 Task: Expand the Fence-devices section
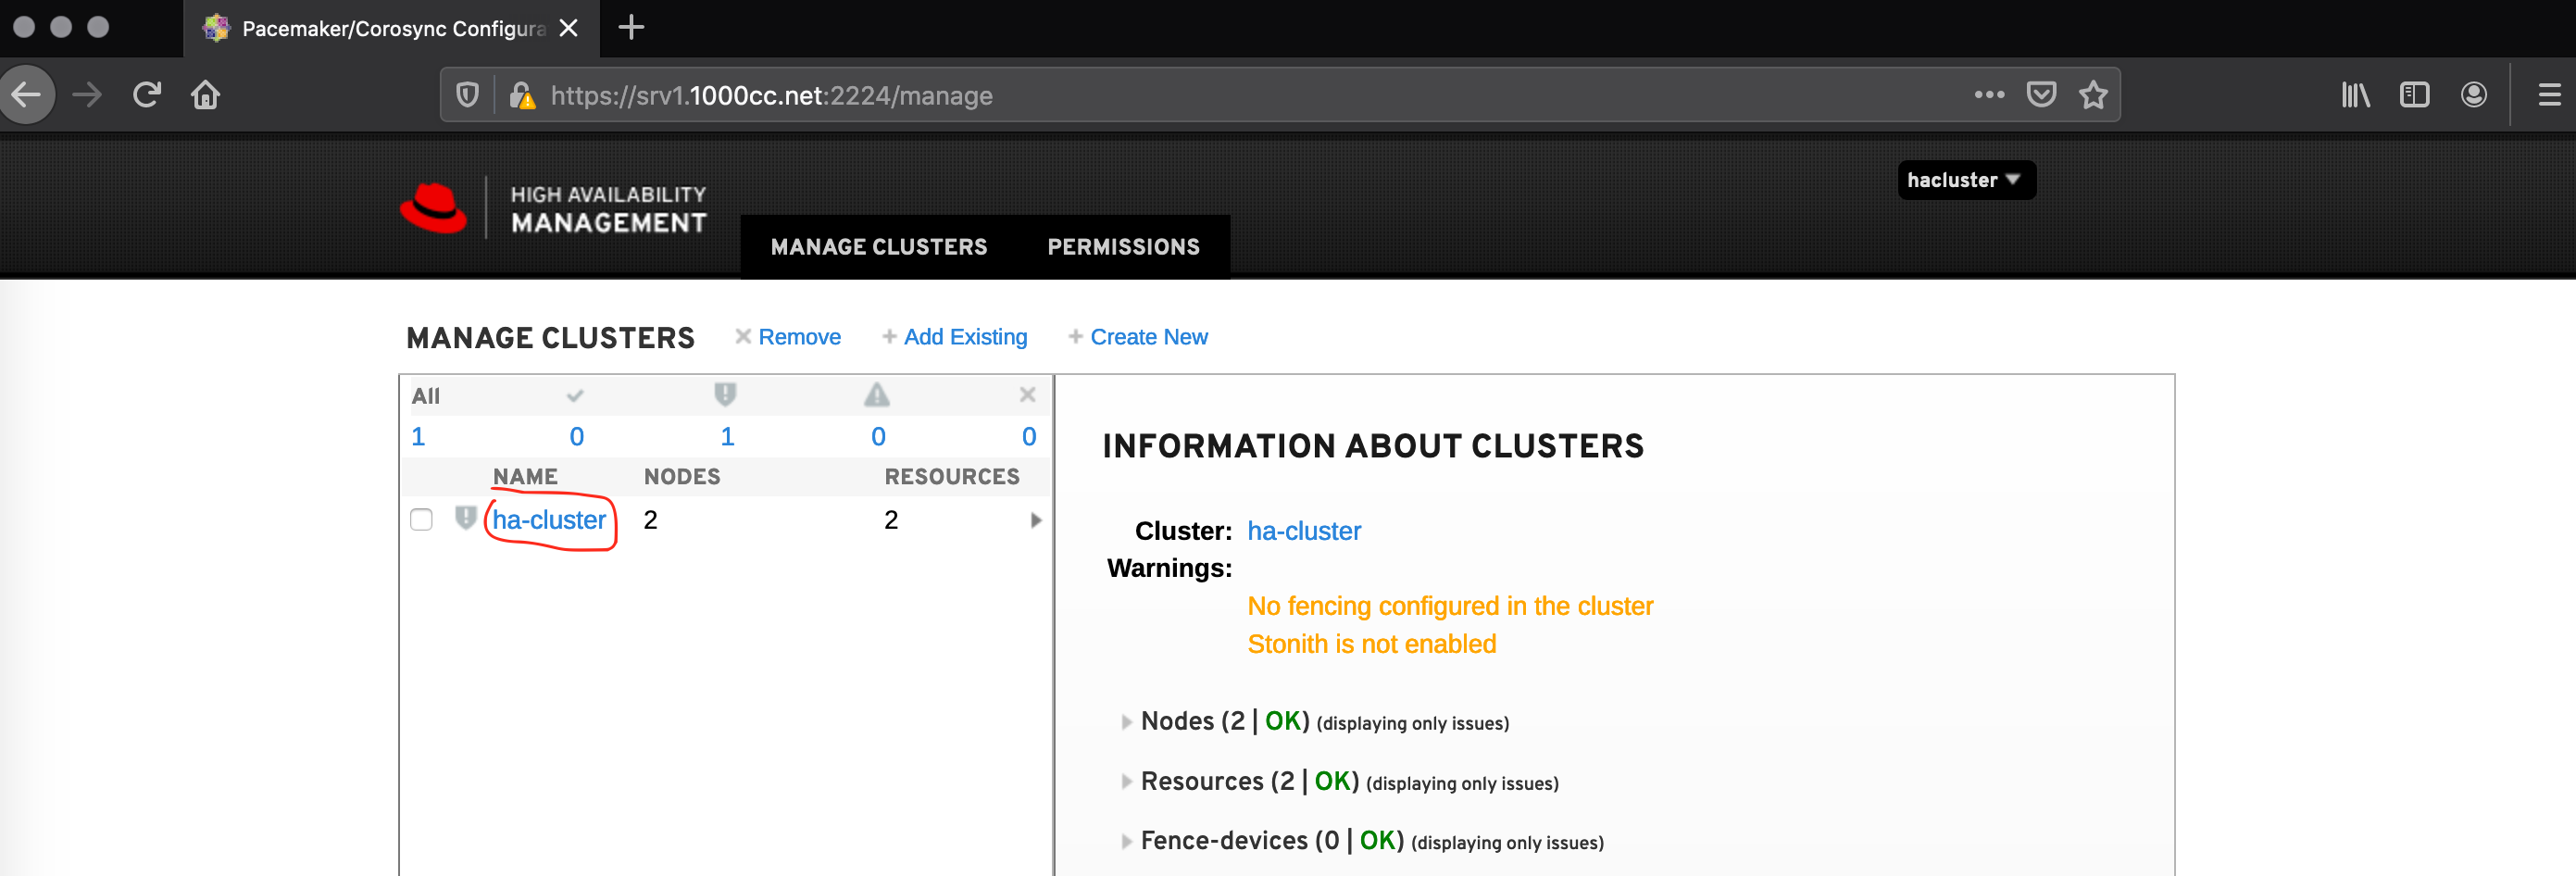pyautogui.click(x=1127, y=841)
